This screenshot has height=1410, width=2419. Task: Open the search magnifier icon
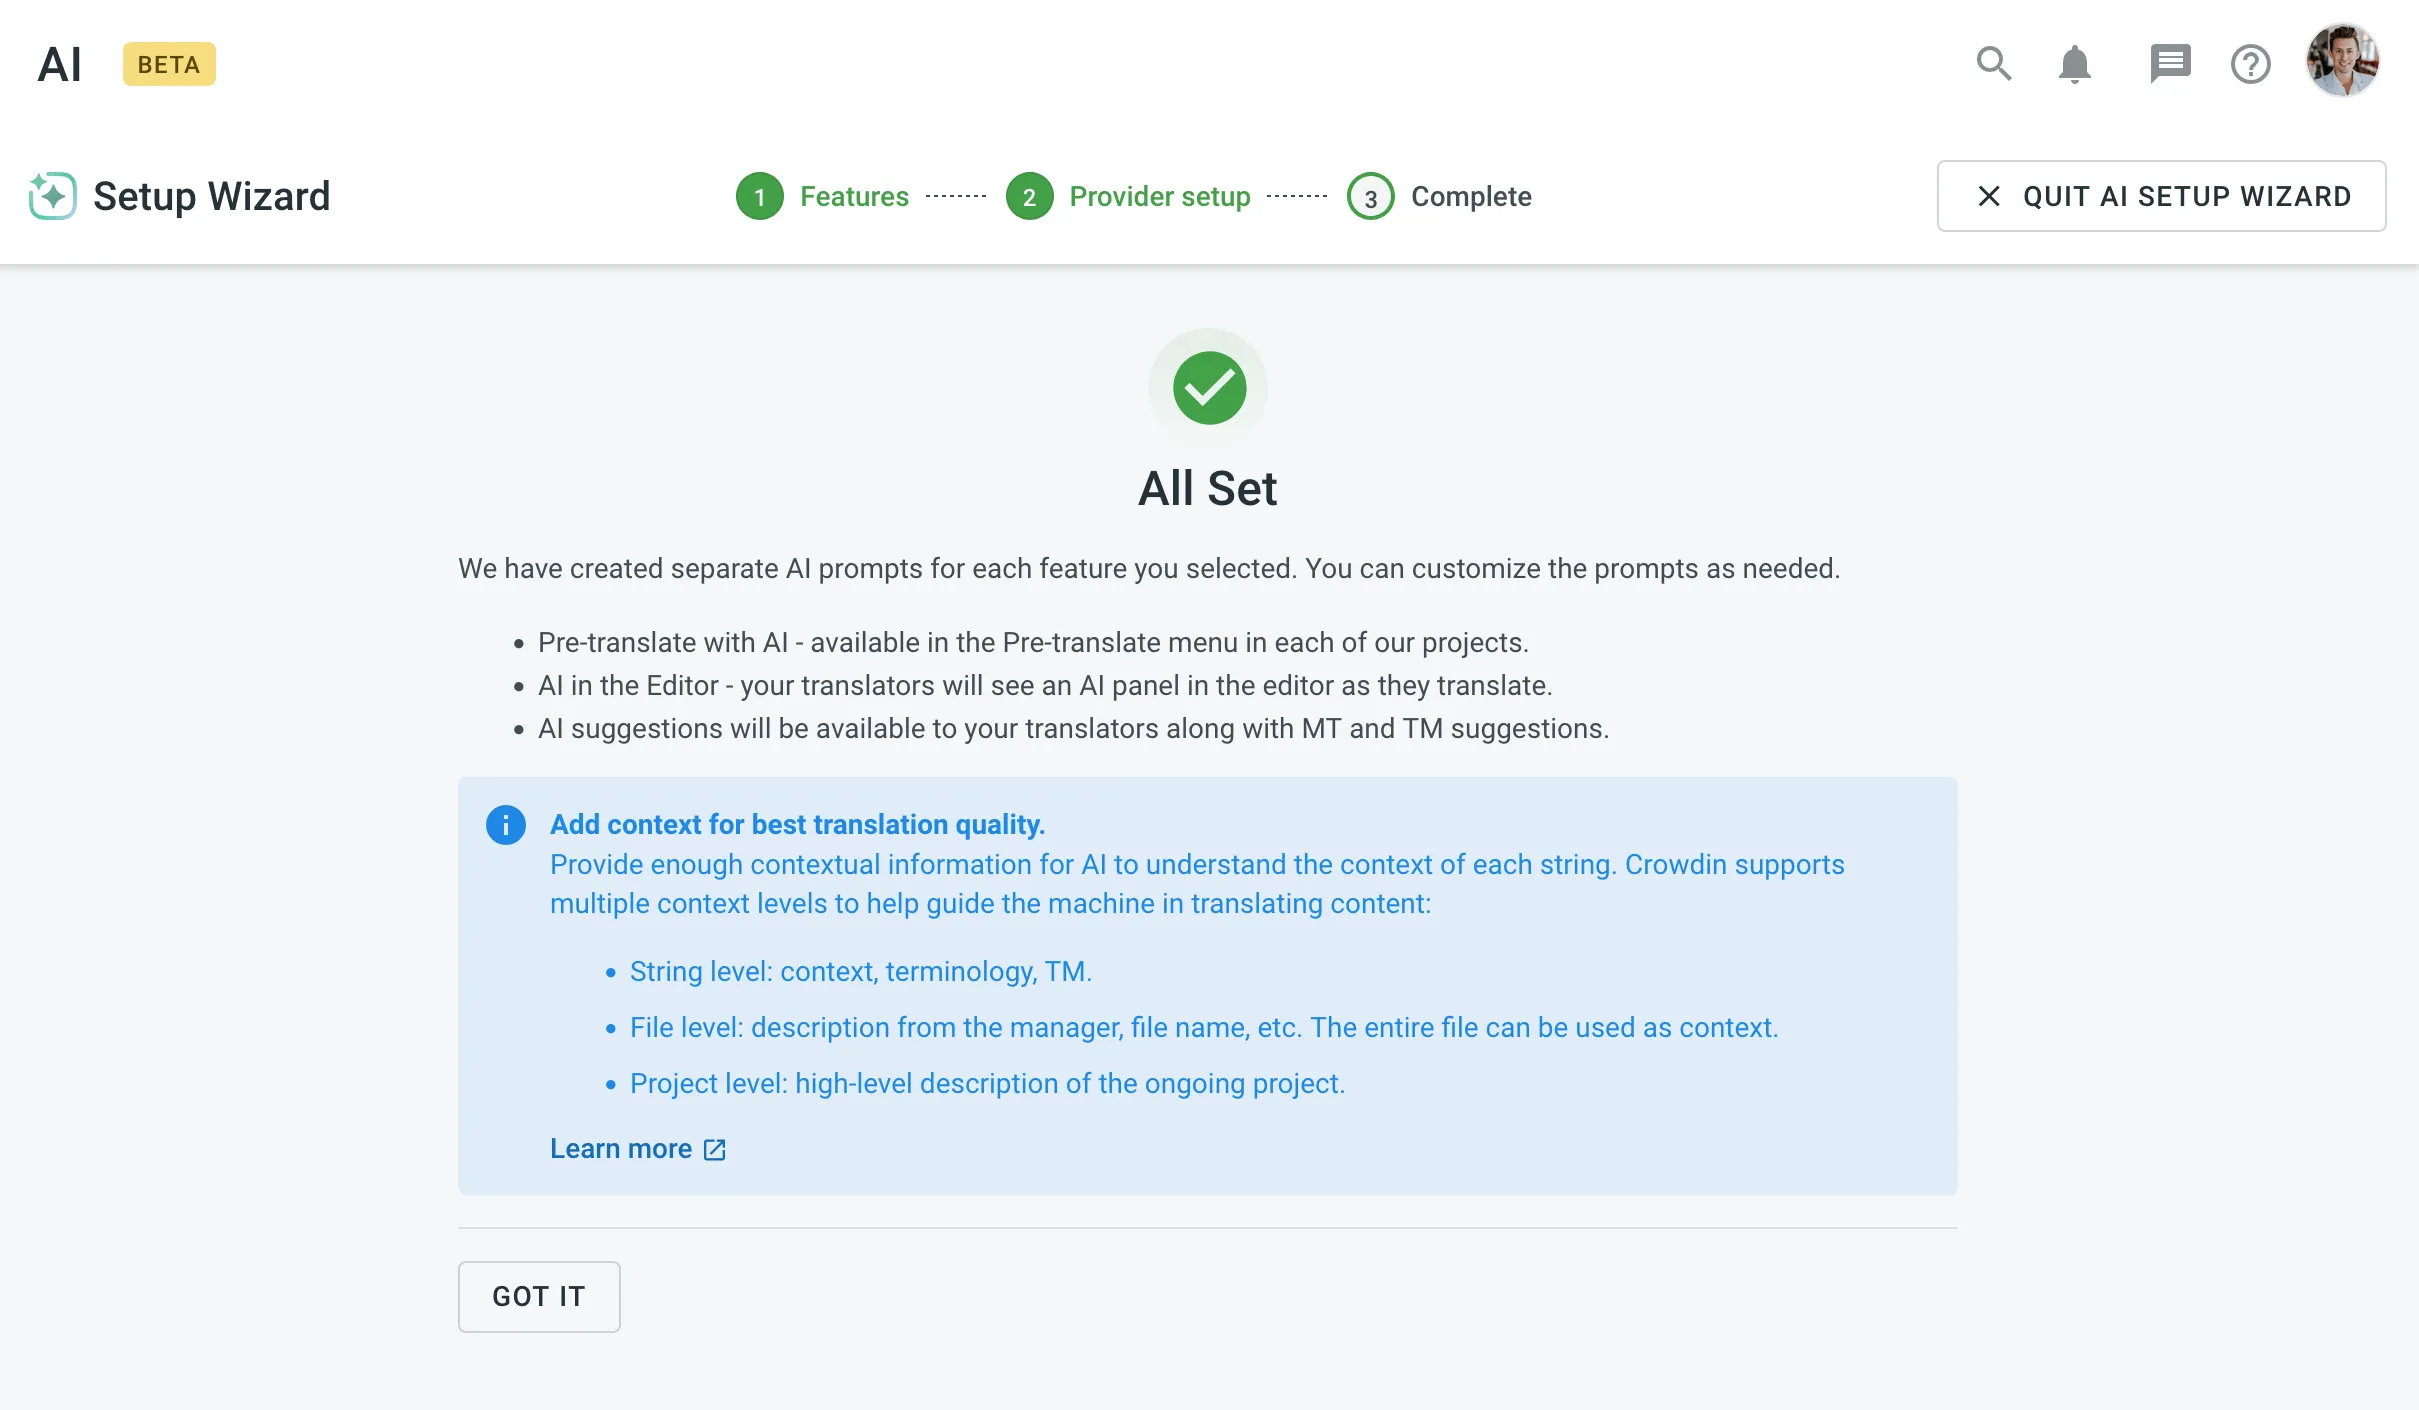pyautogui.click(x=1994, y=64)
